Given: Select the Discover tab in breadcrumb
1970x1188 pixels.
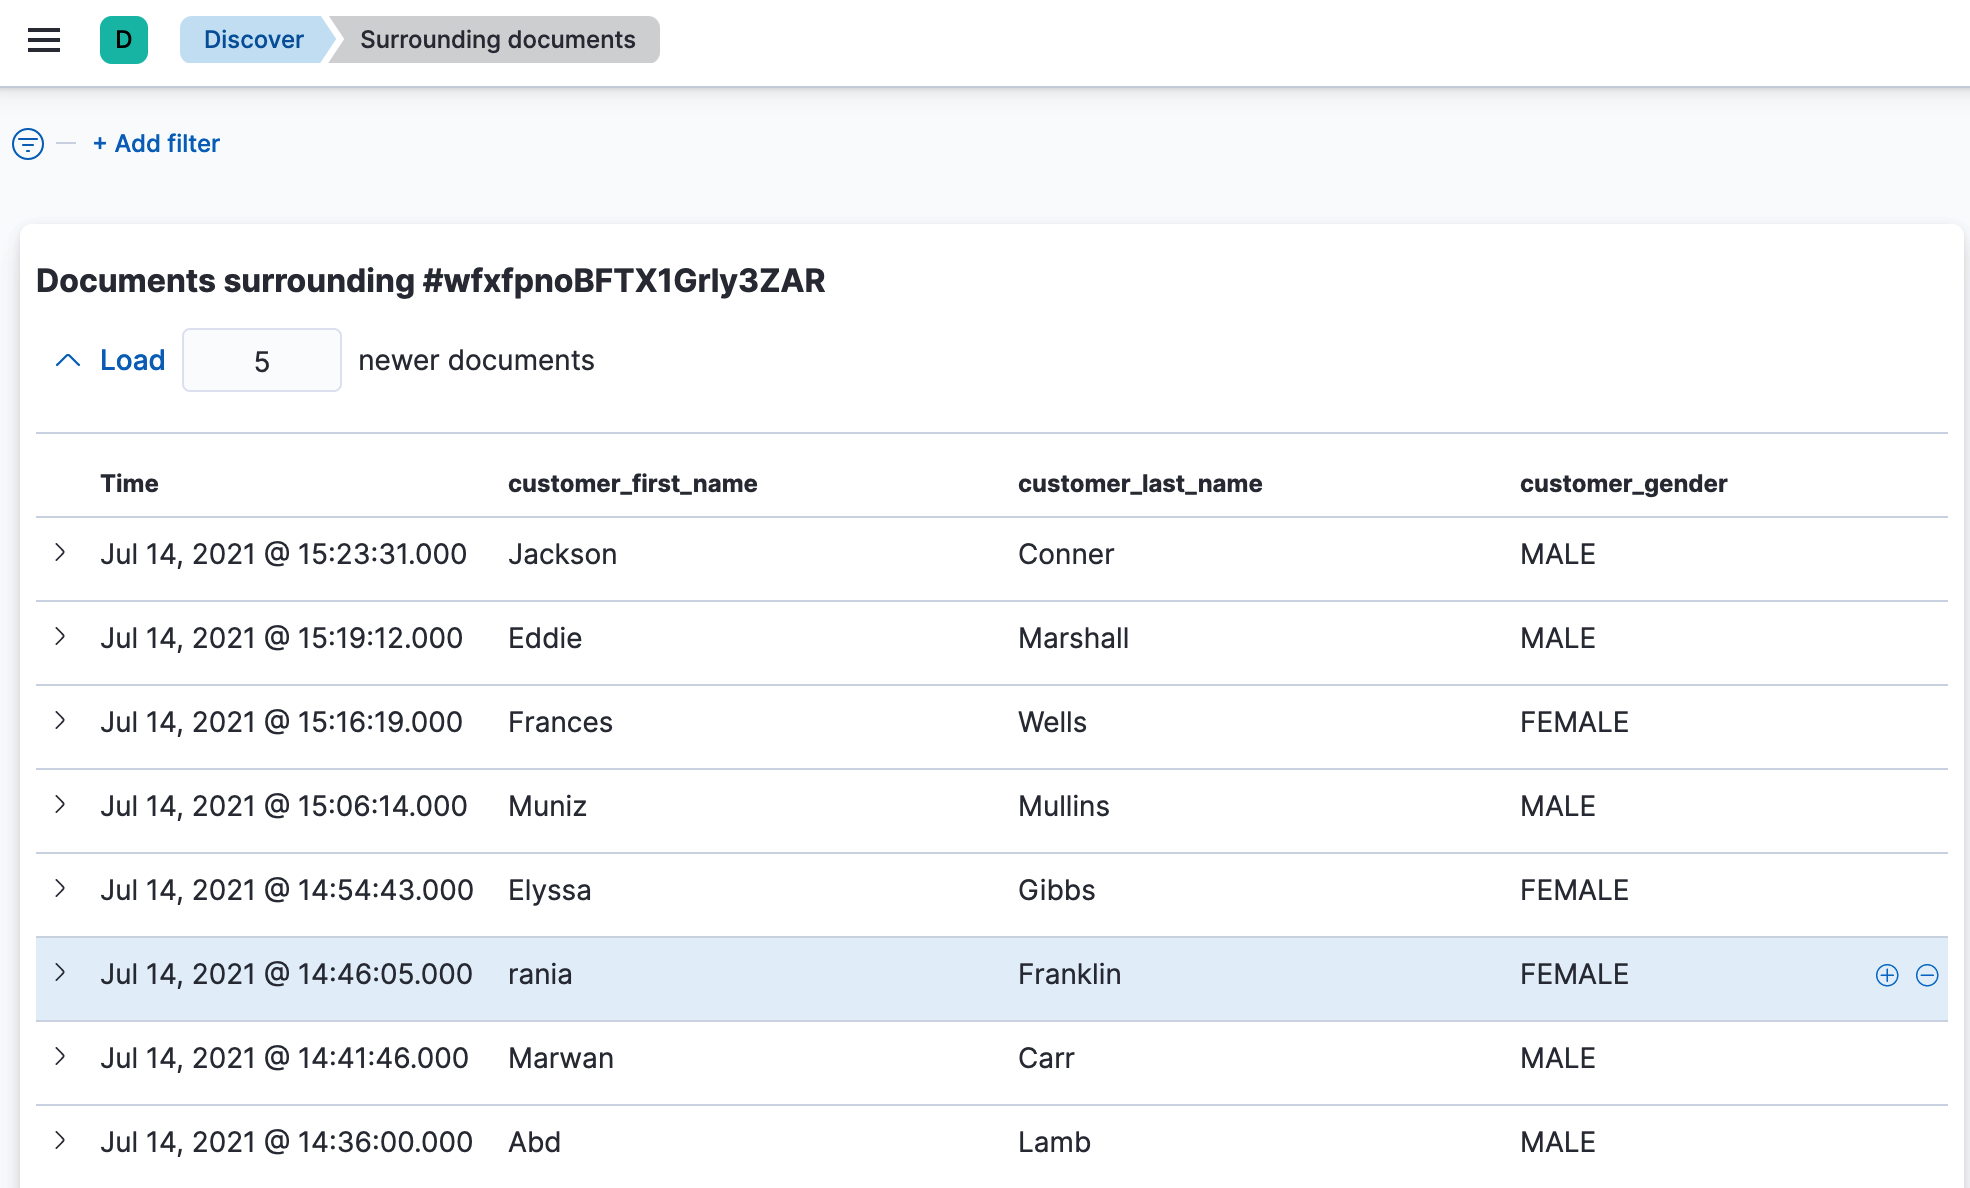Looking at the screenshot, I should tap(253, 38).
